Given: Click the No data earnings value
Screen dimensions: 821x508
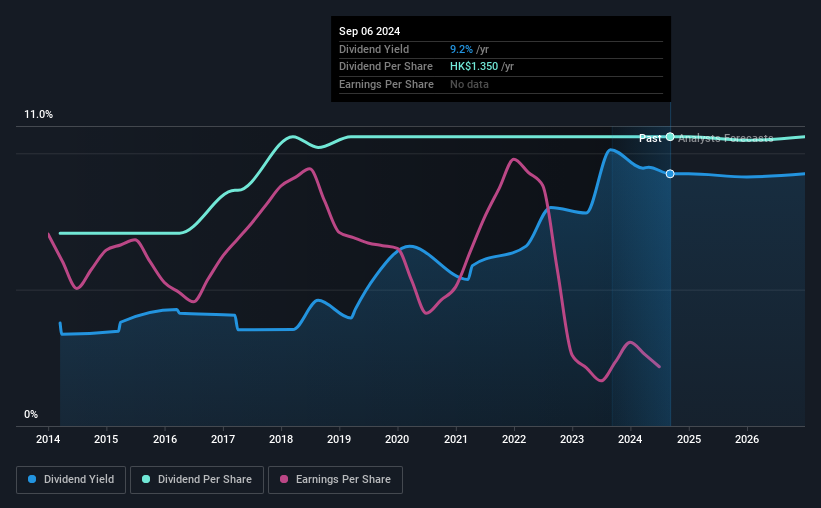Looking at the screenshot, I should click(x=469, y=84).
